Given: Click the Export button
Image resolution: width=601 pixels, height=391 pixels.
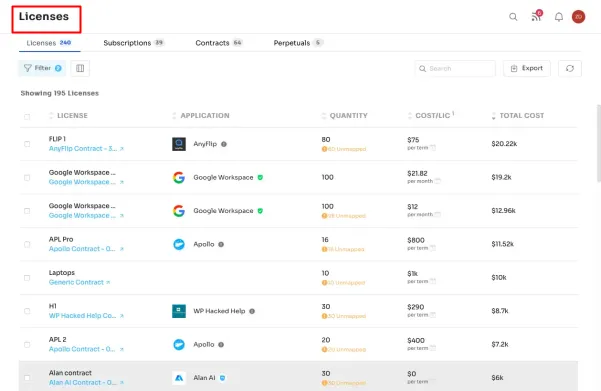Looking at the screenshot, I should click(x=527, y=68).
